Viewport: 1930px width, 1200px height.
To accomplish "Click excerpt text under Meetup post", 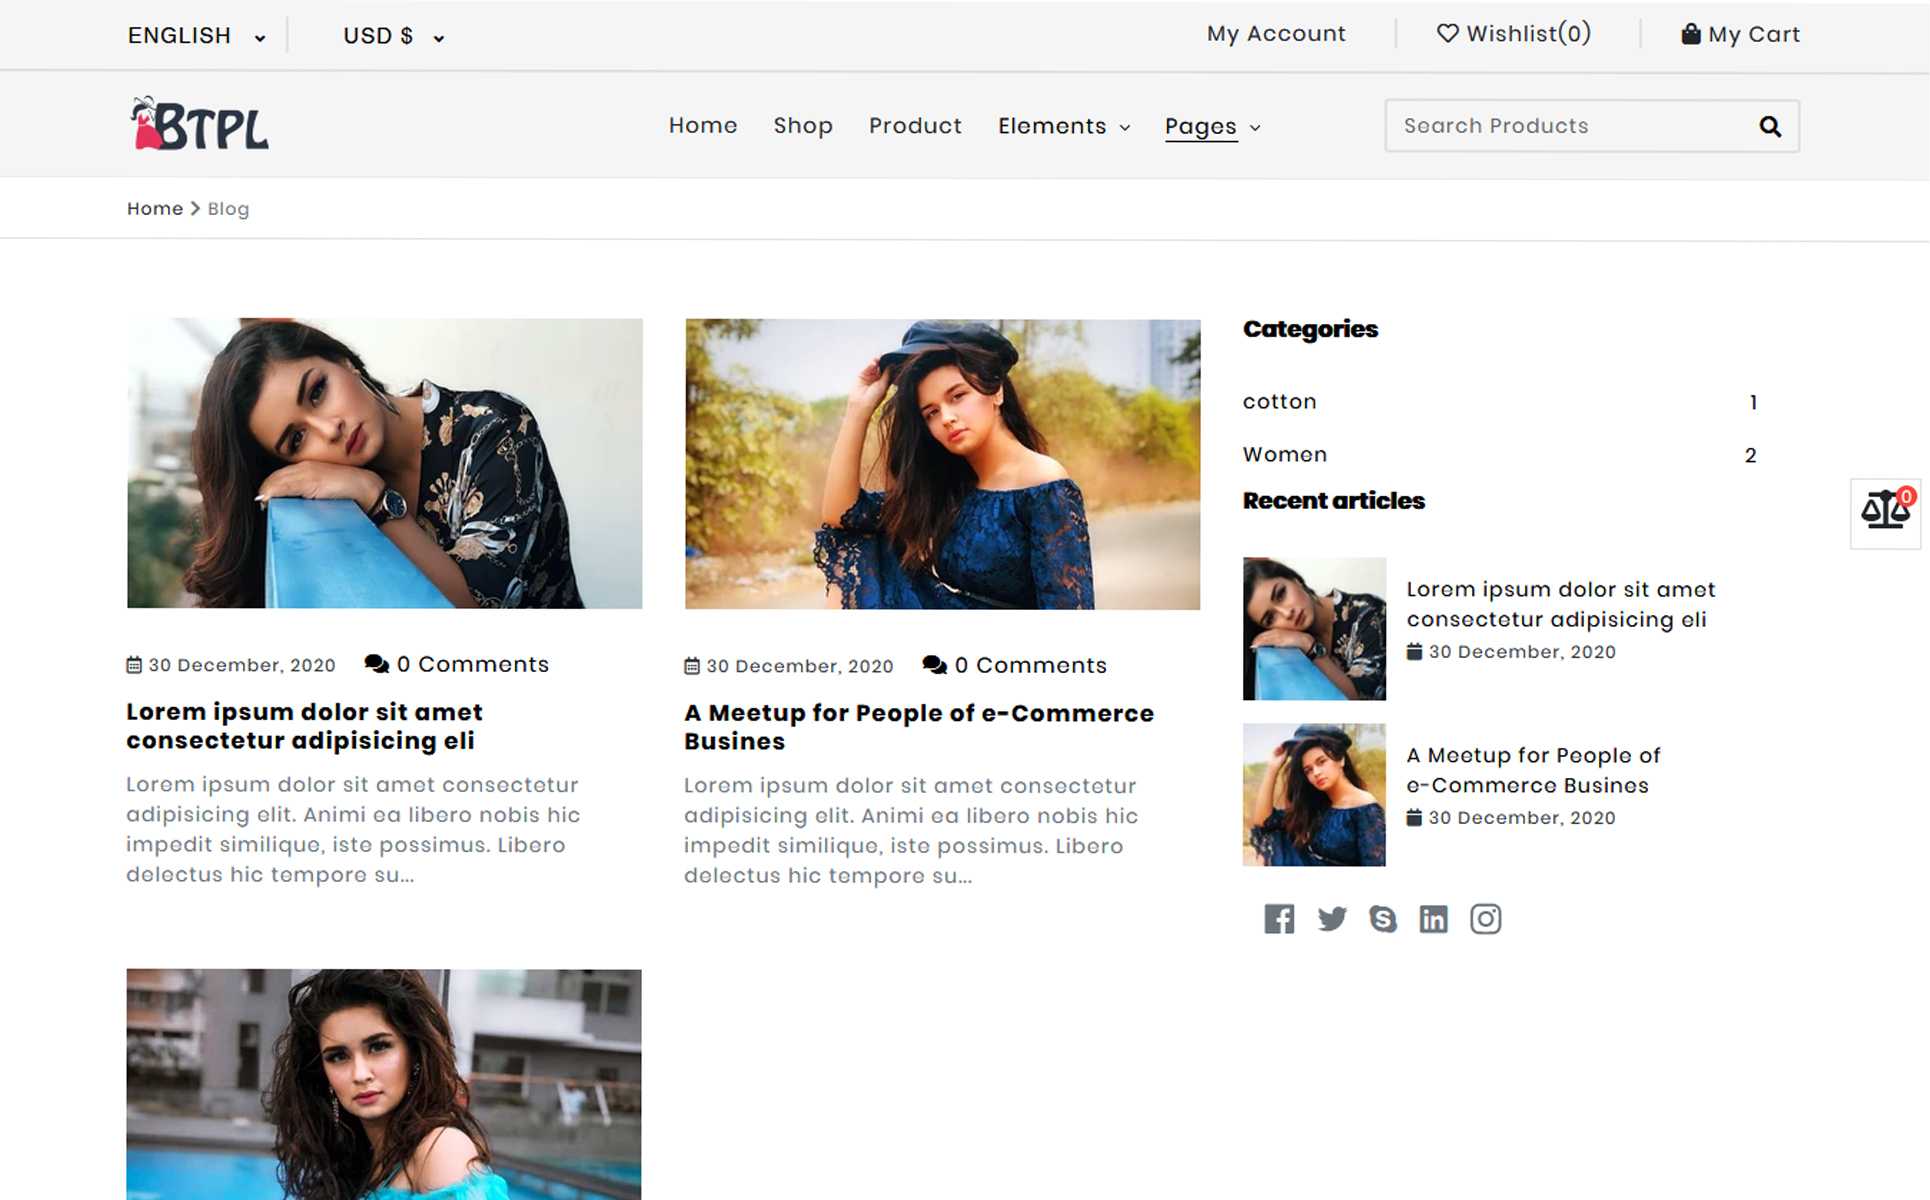I will coord(911,830).
